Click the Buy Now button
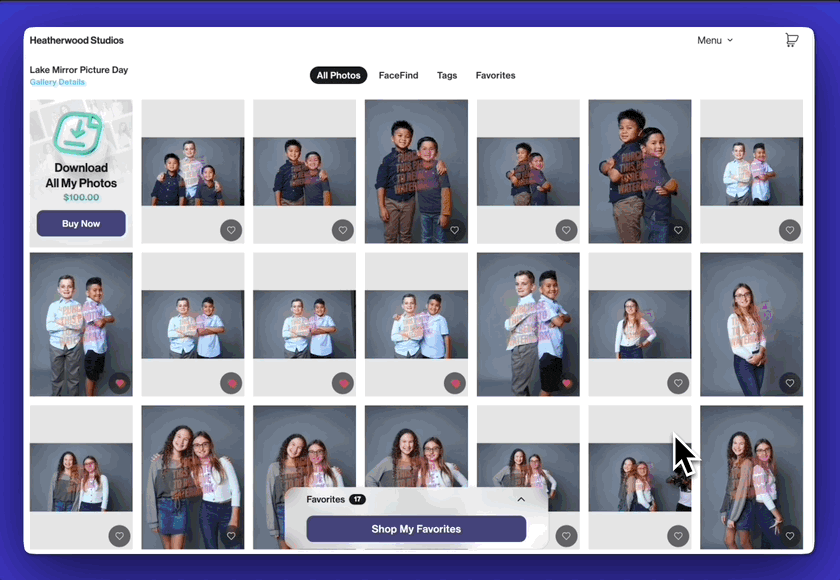 [x=81, y=224]
